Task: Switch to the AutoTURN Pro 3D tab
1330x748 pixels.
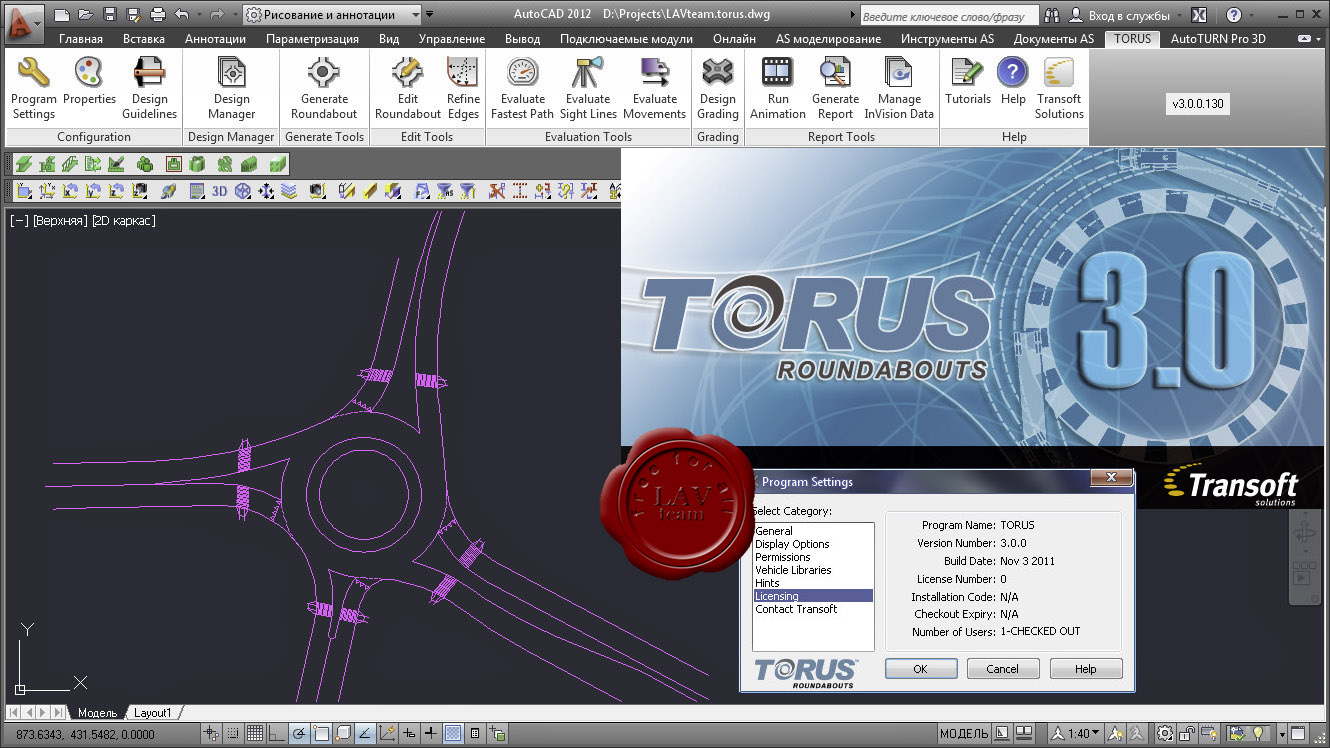Action: pos(1218,39)
